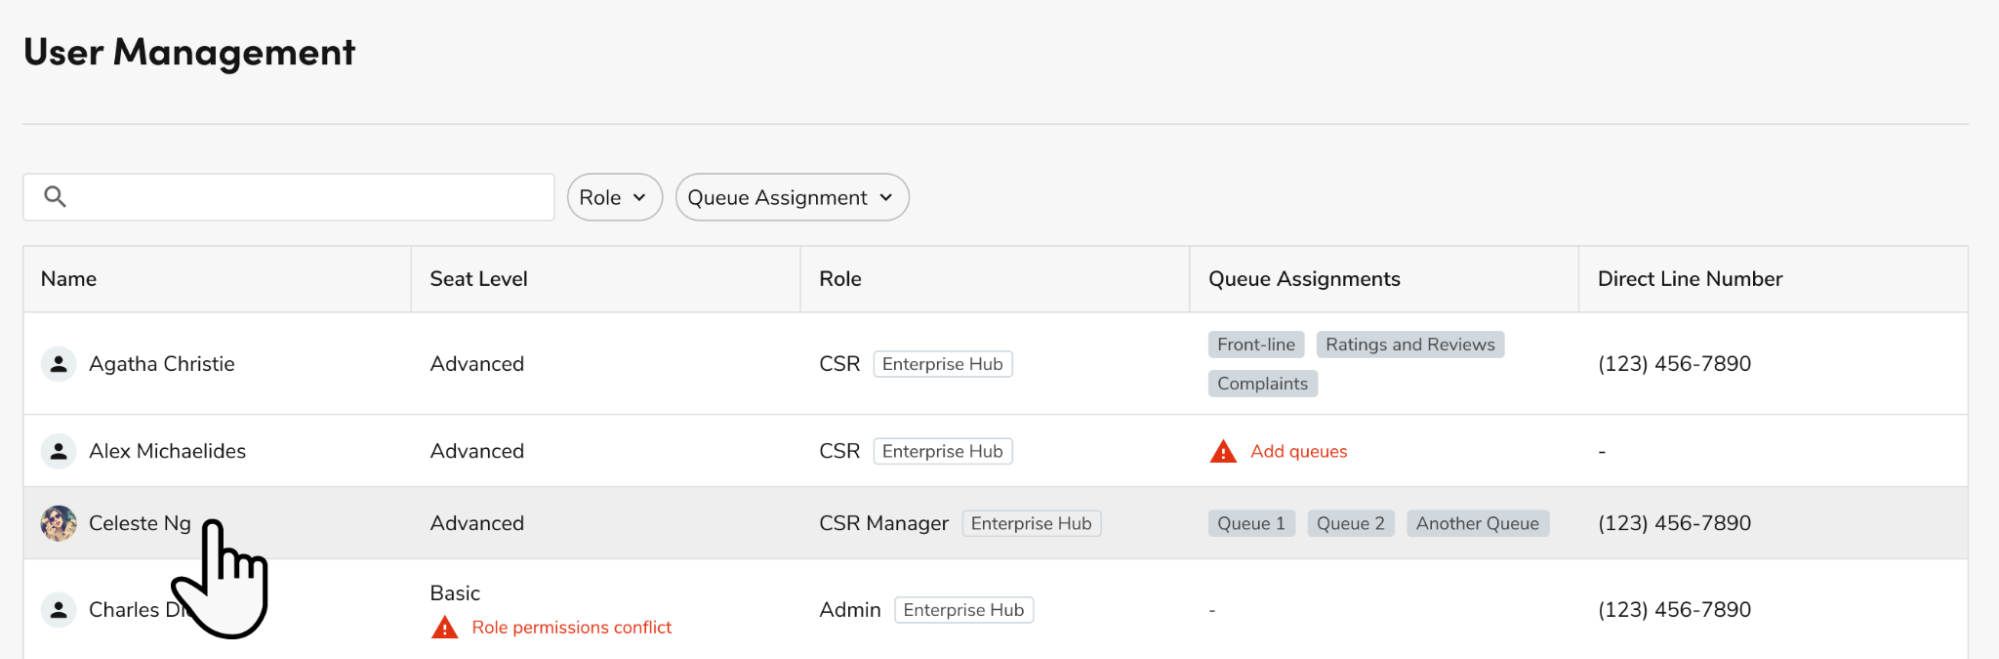Click inside the user search field

point(310,197)
